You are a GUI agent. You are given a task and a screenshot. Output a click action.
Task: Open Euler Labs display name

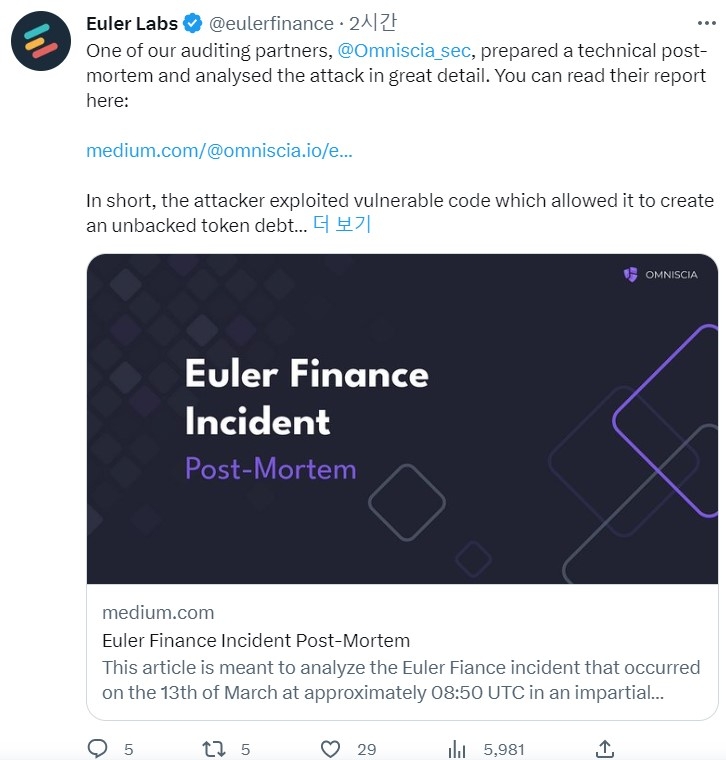(132, 23)
